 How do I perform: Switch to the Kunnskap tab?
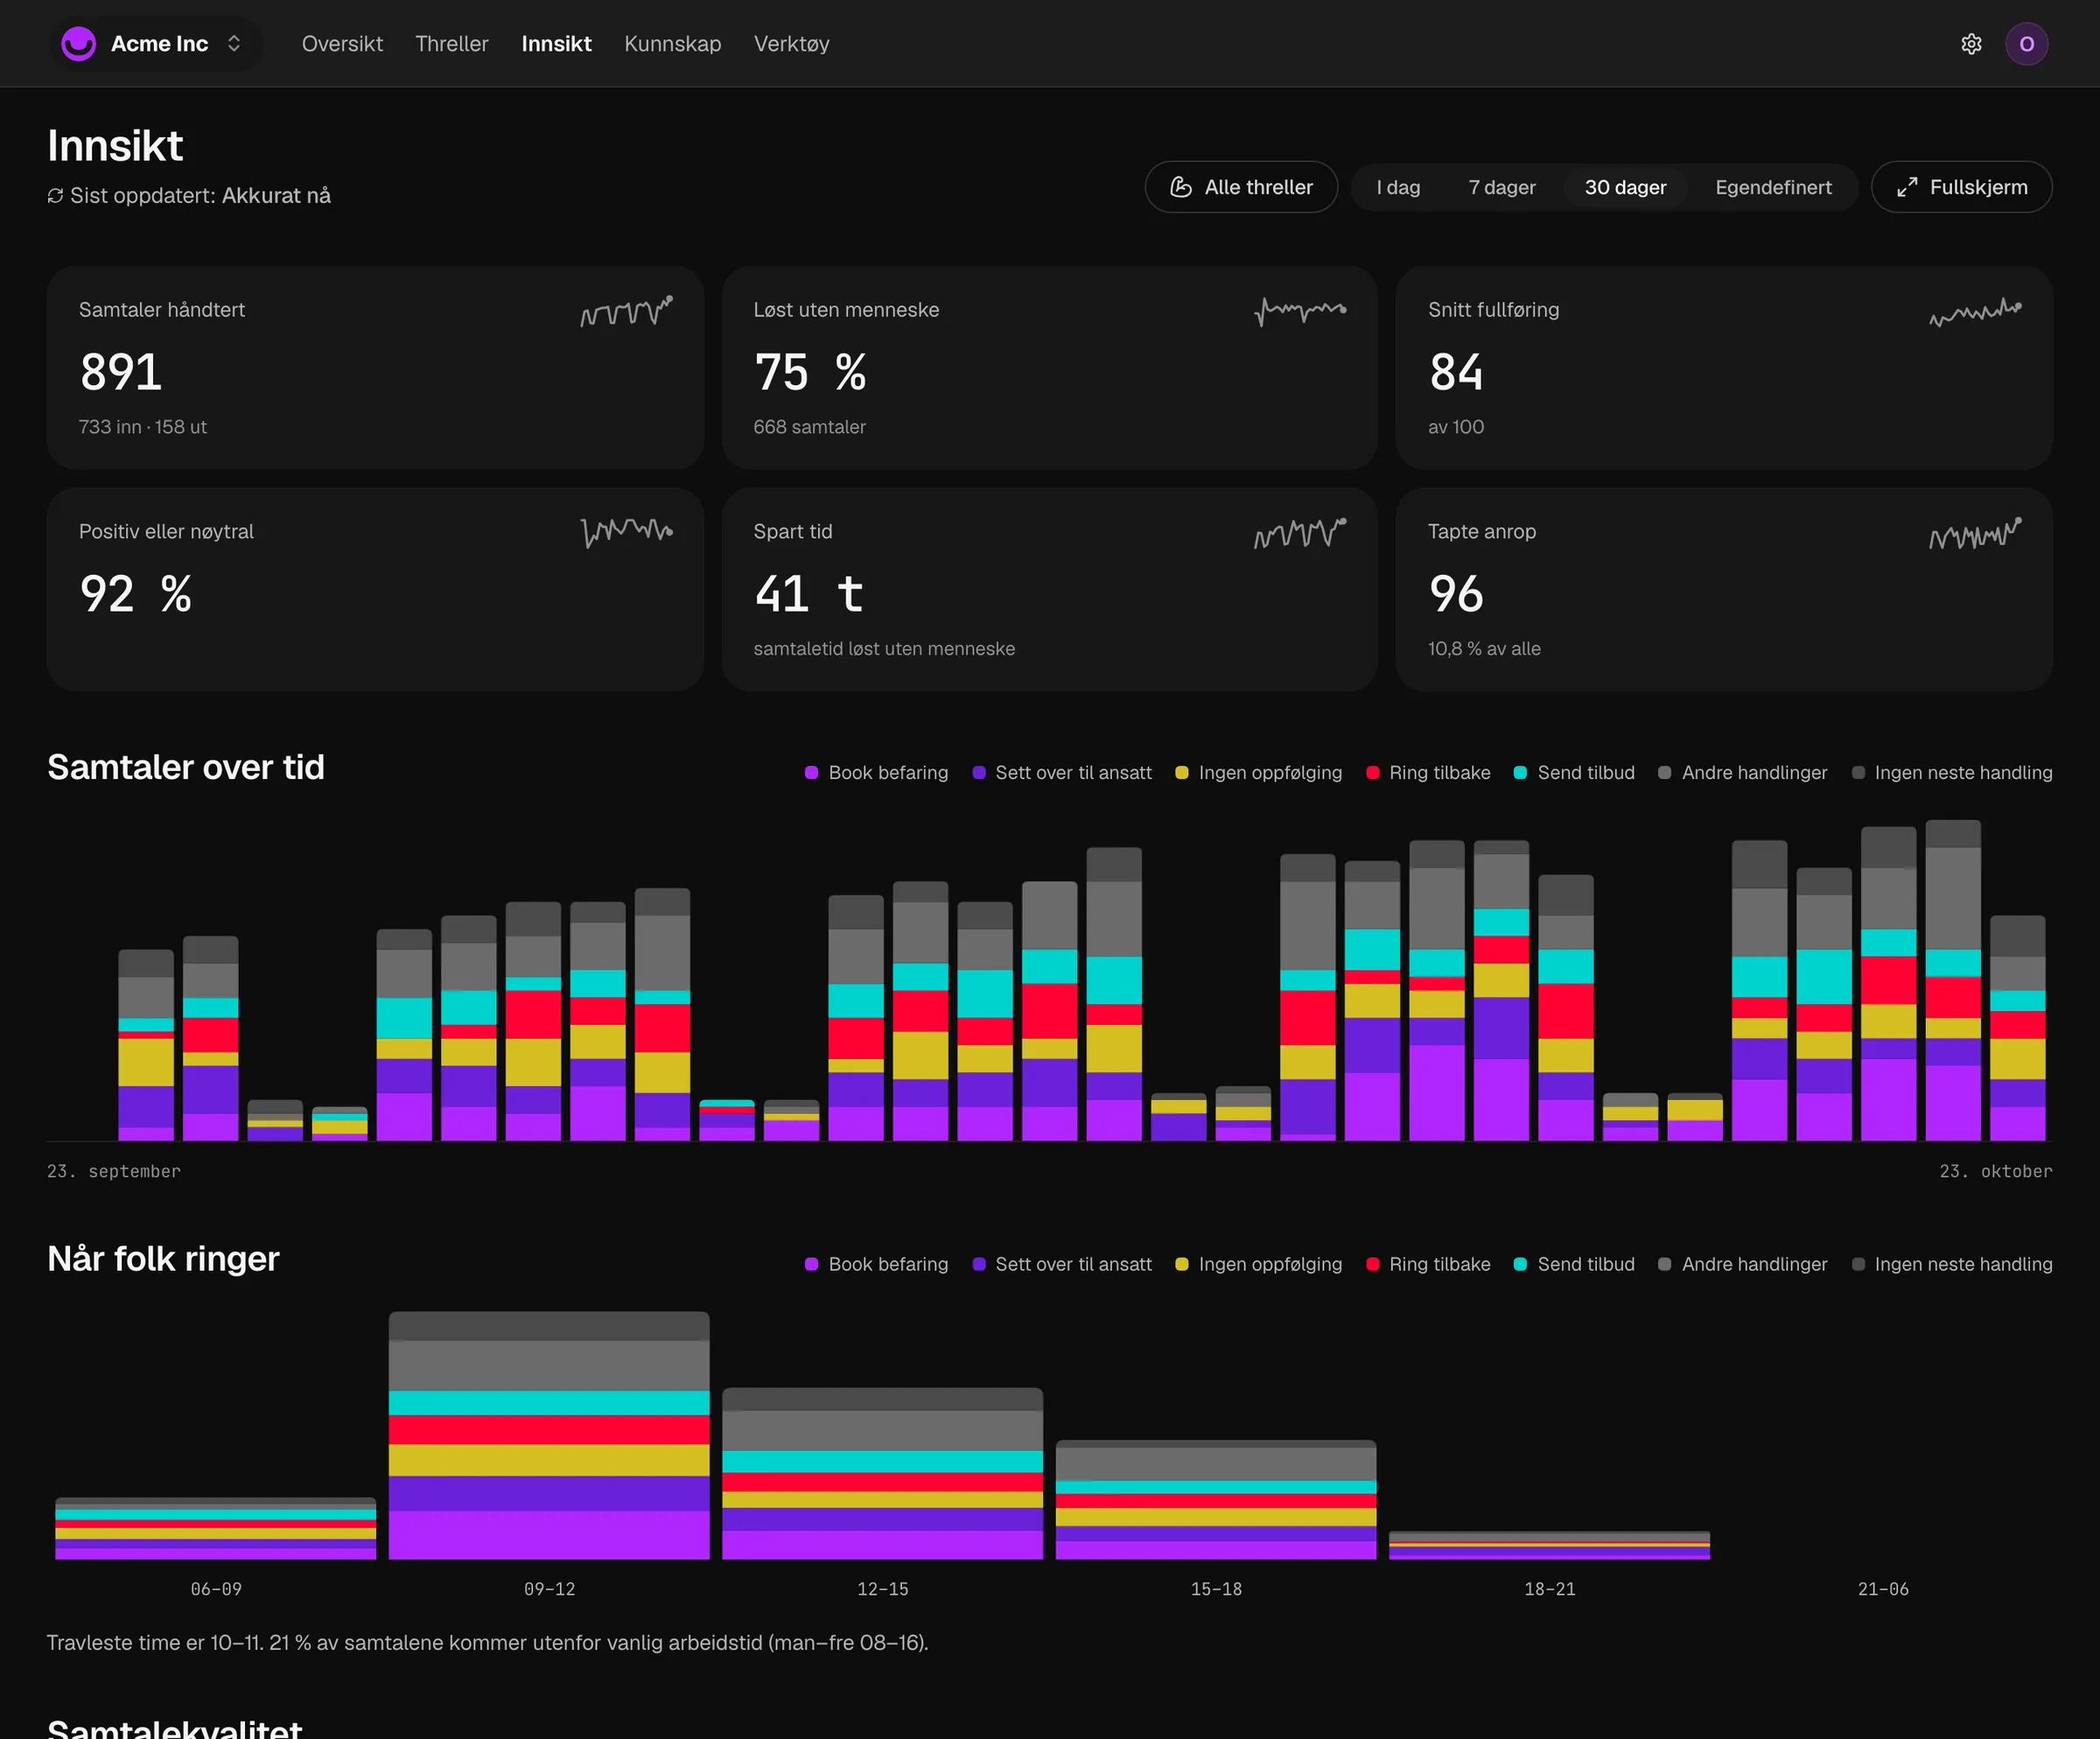pos(672,44)
